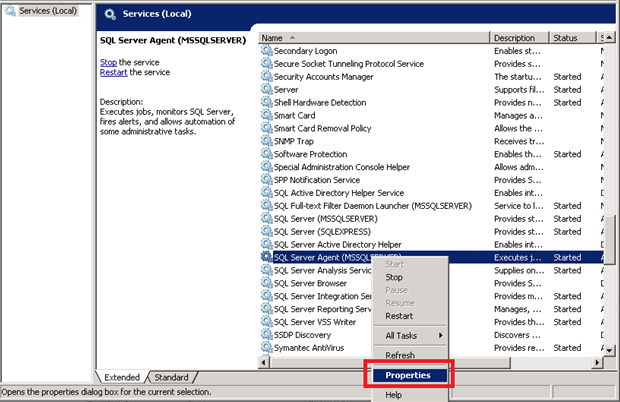Click the SQL Server VSS Writer icon
This screenshot has width=620, height=402.
267,321
